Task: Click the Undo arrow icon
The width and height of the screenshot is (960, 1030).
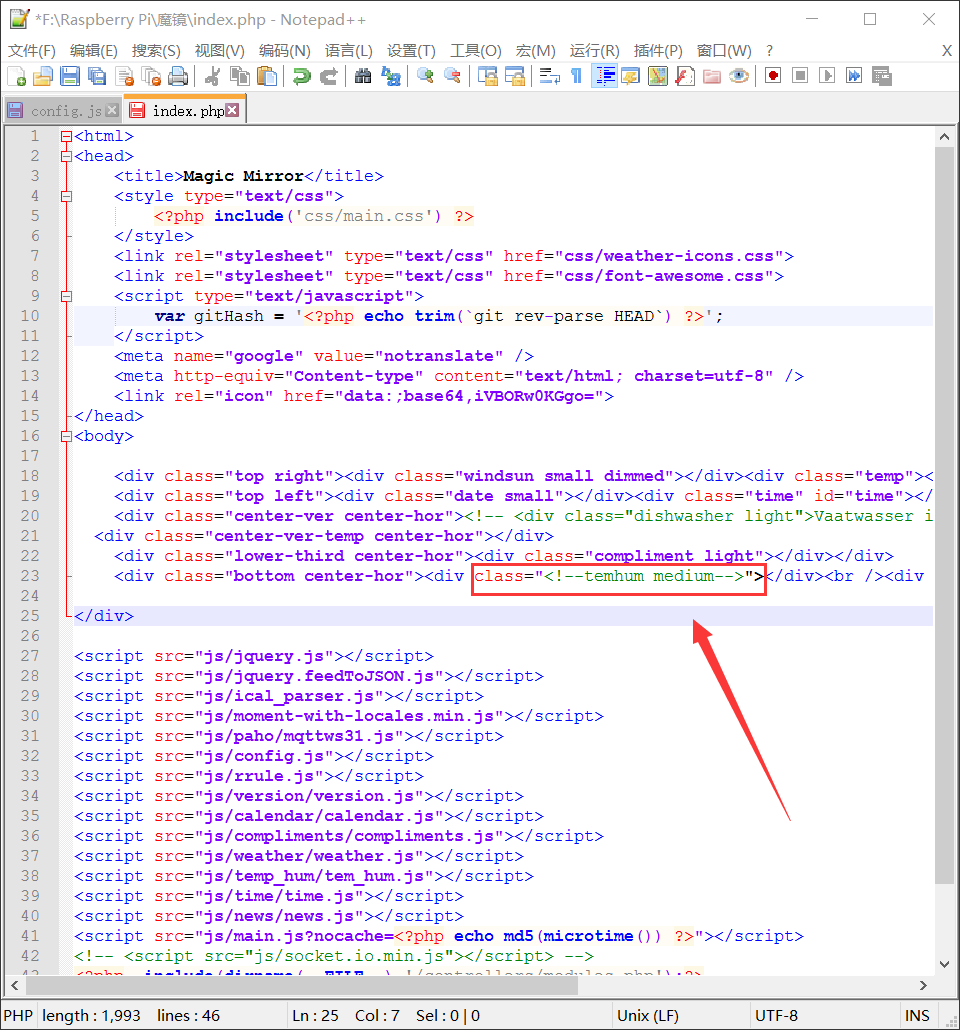Action: [x=301, y=76]
